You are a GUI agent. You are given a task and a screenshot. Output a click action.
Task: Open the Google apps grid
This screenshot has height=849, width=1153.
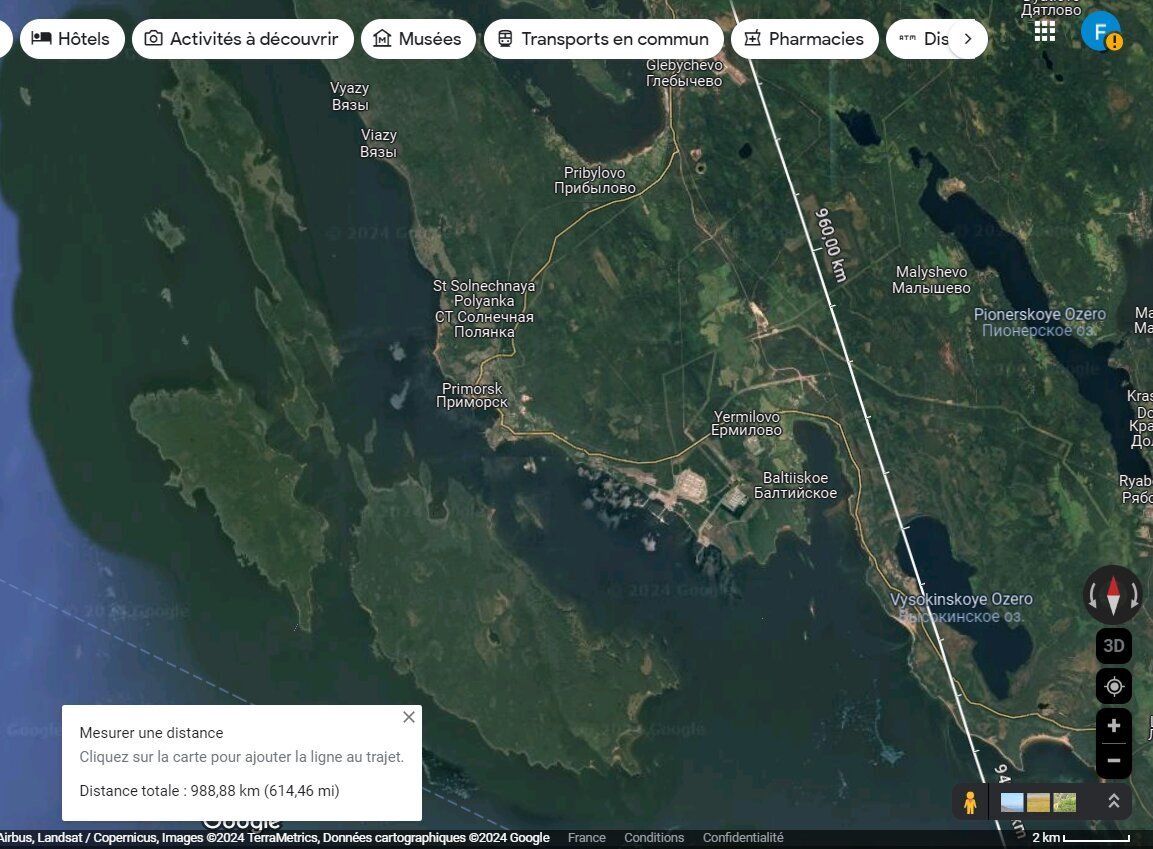click(x=1045, y=31)
